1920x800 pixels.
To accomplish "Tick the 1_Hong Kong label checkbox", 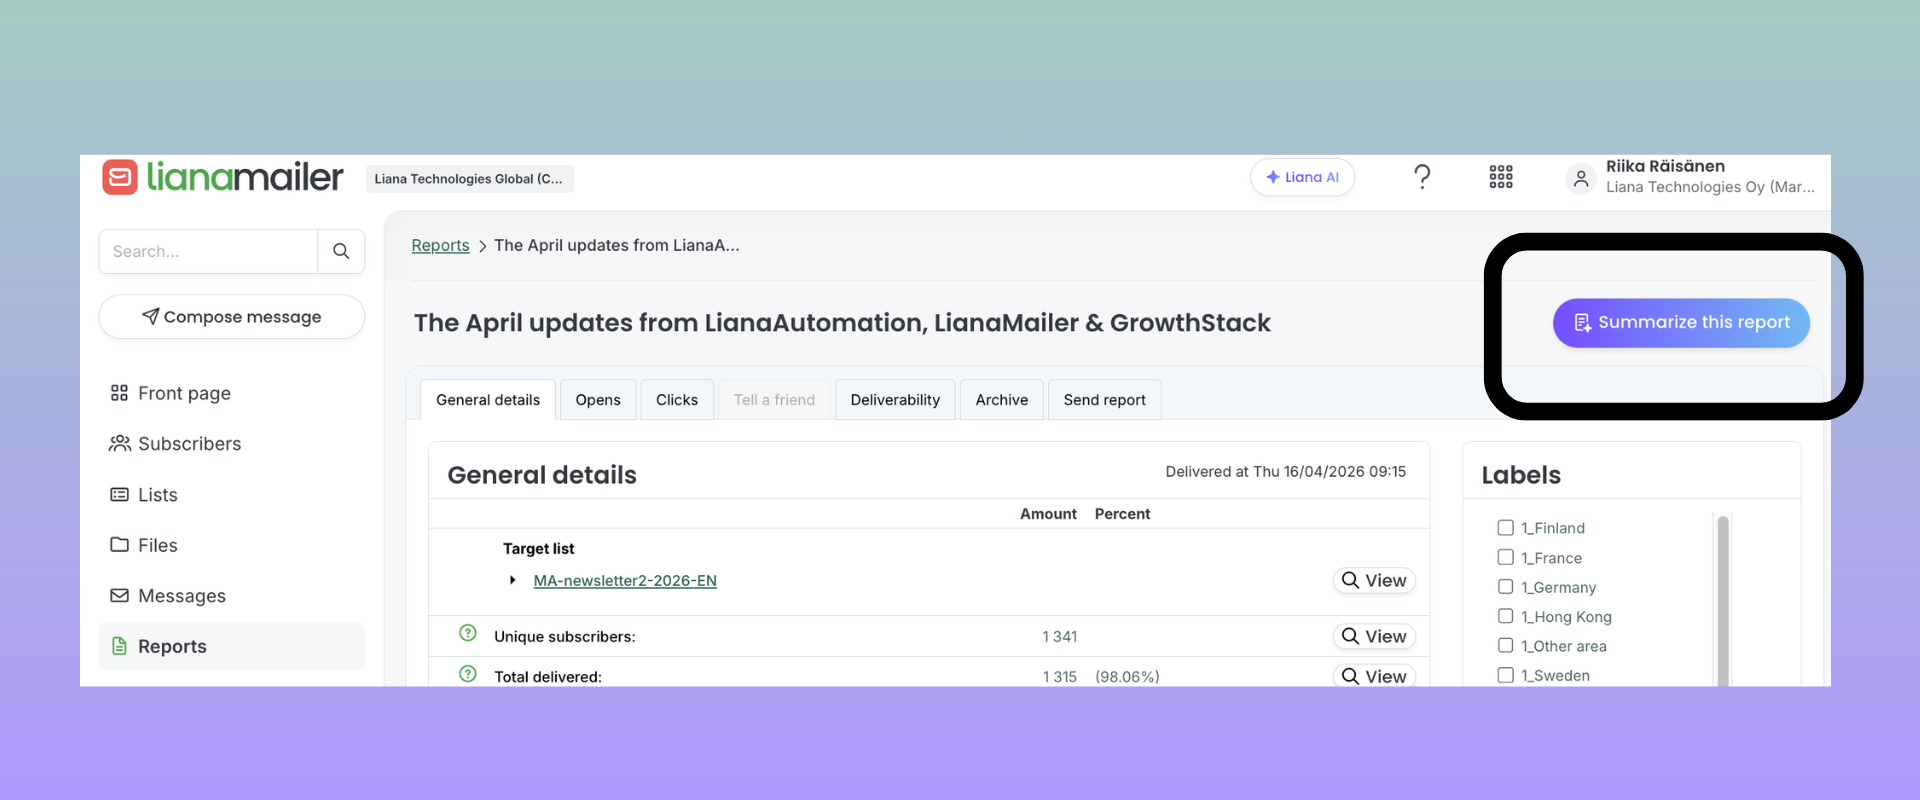I will click(1505, 616).
